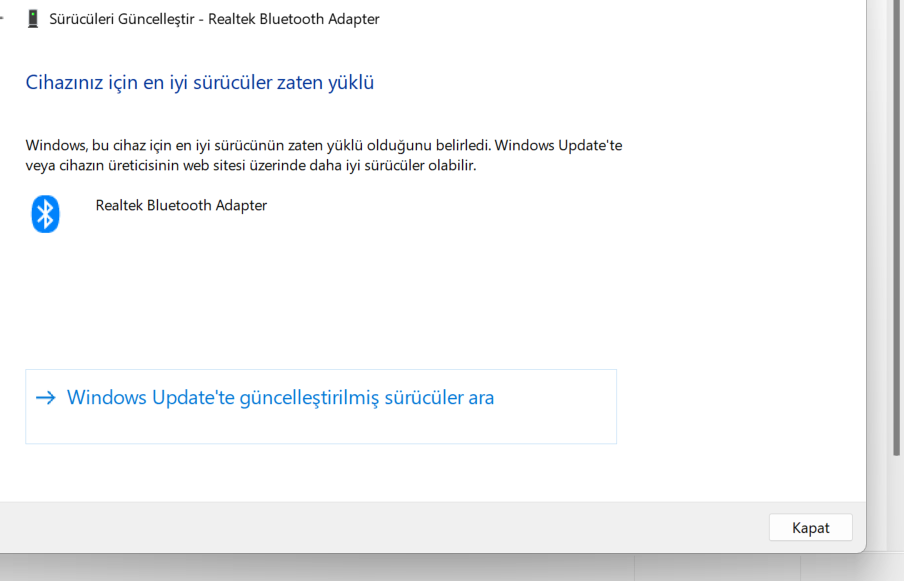This screenshot has height=581, width=904.
Task: Click the Kapat button
Action: 810,527
